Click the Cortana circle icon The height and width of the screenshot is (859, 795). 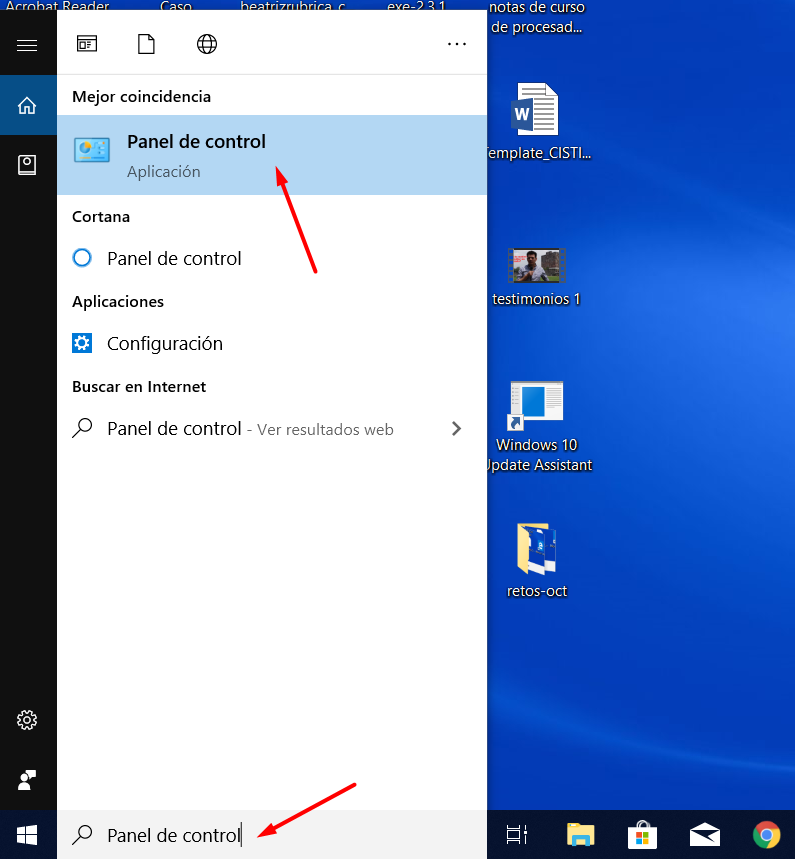82,257
